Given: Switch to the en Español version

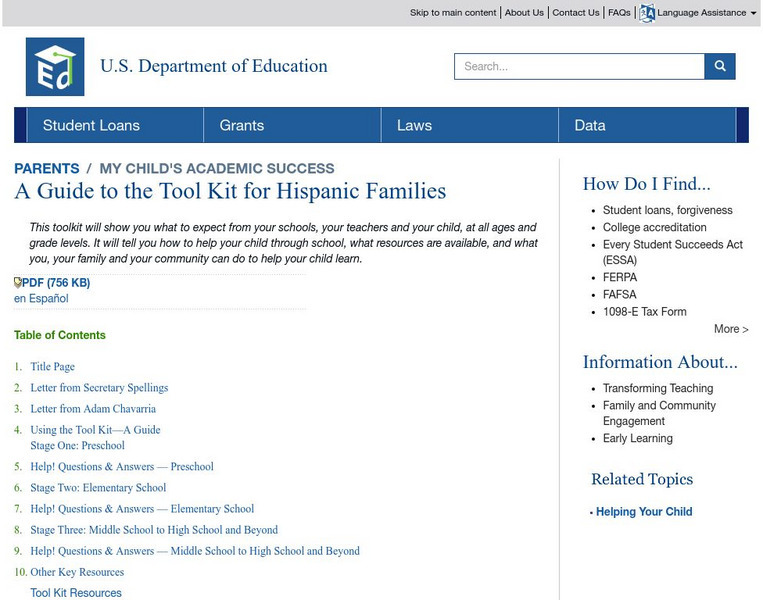Looking at the screenshot, I should 41,299.
